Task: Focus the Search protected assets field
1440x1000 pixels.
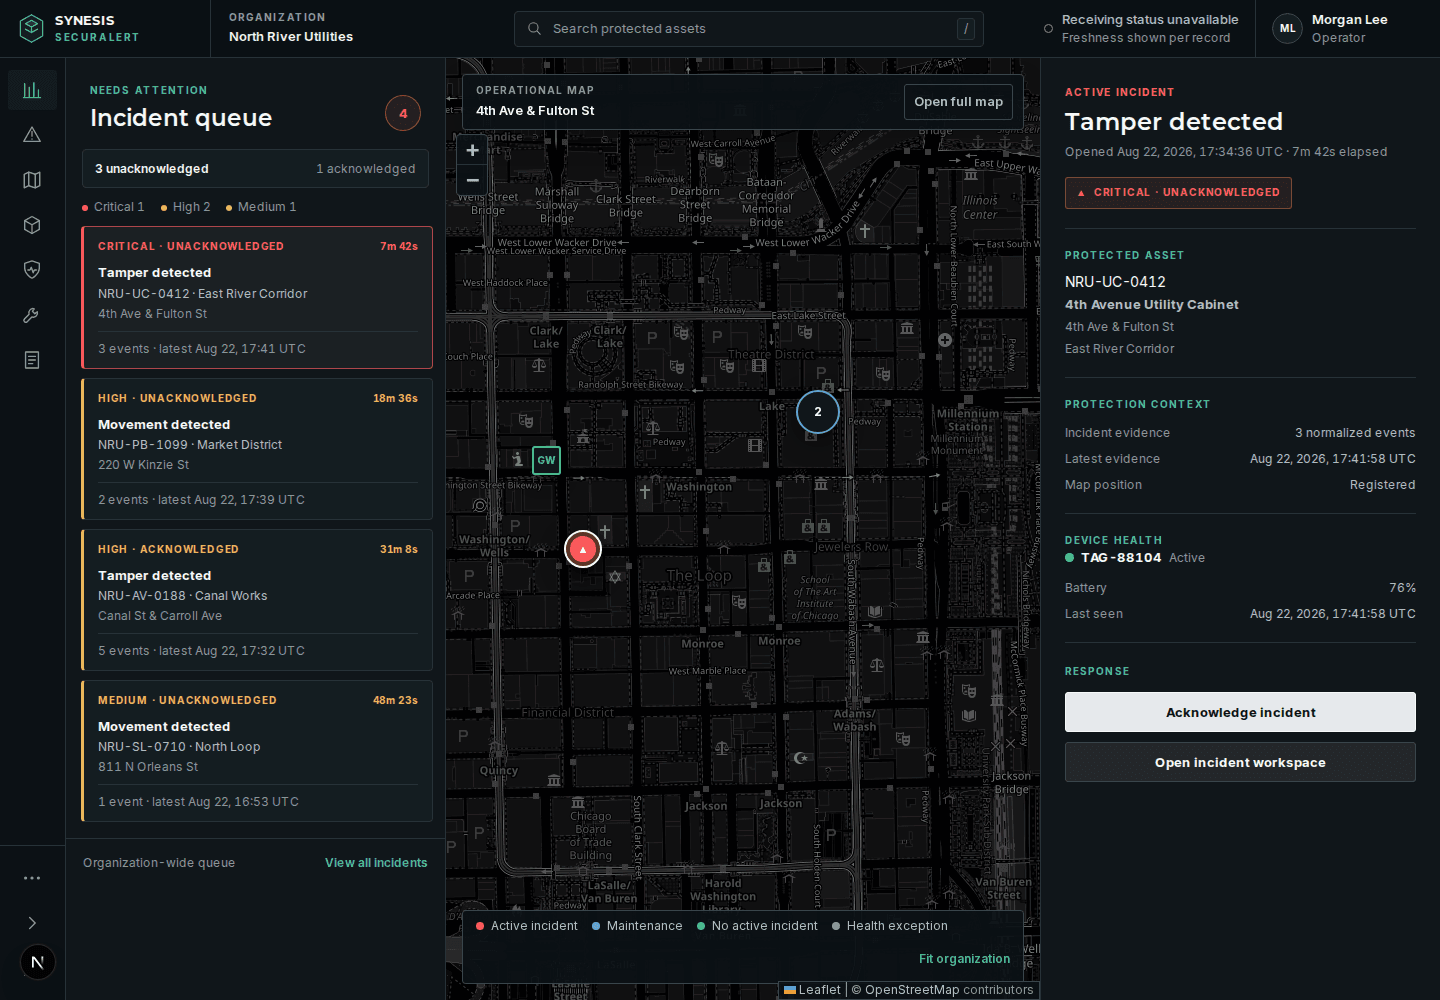Action: 749,29
